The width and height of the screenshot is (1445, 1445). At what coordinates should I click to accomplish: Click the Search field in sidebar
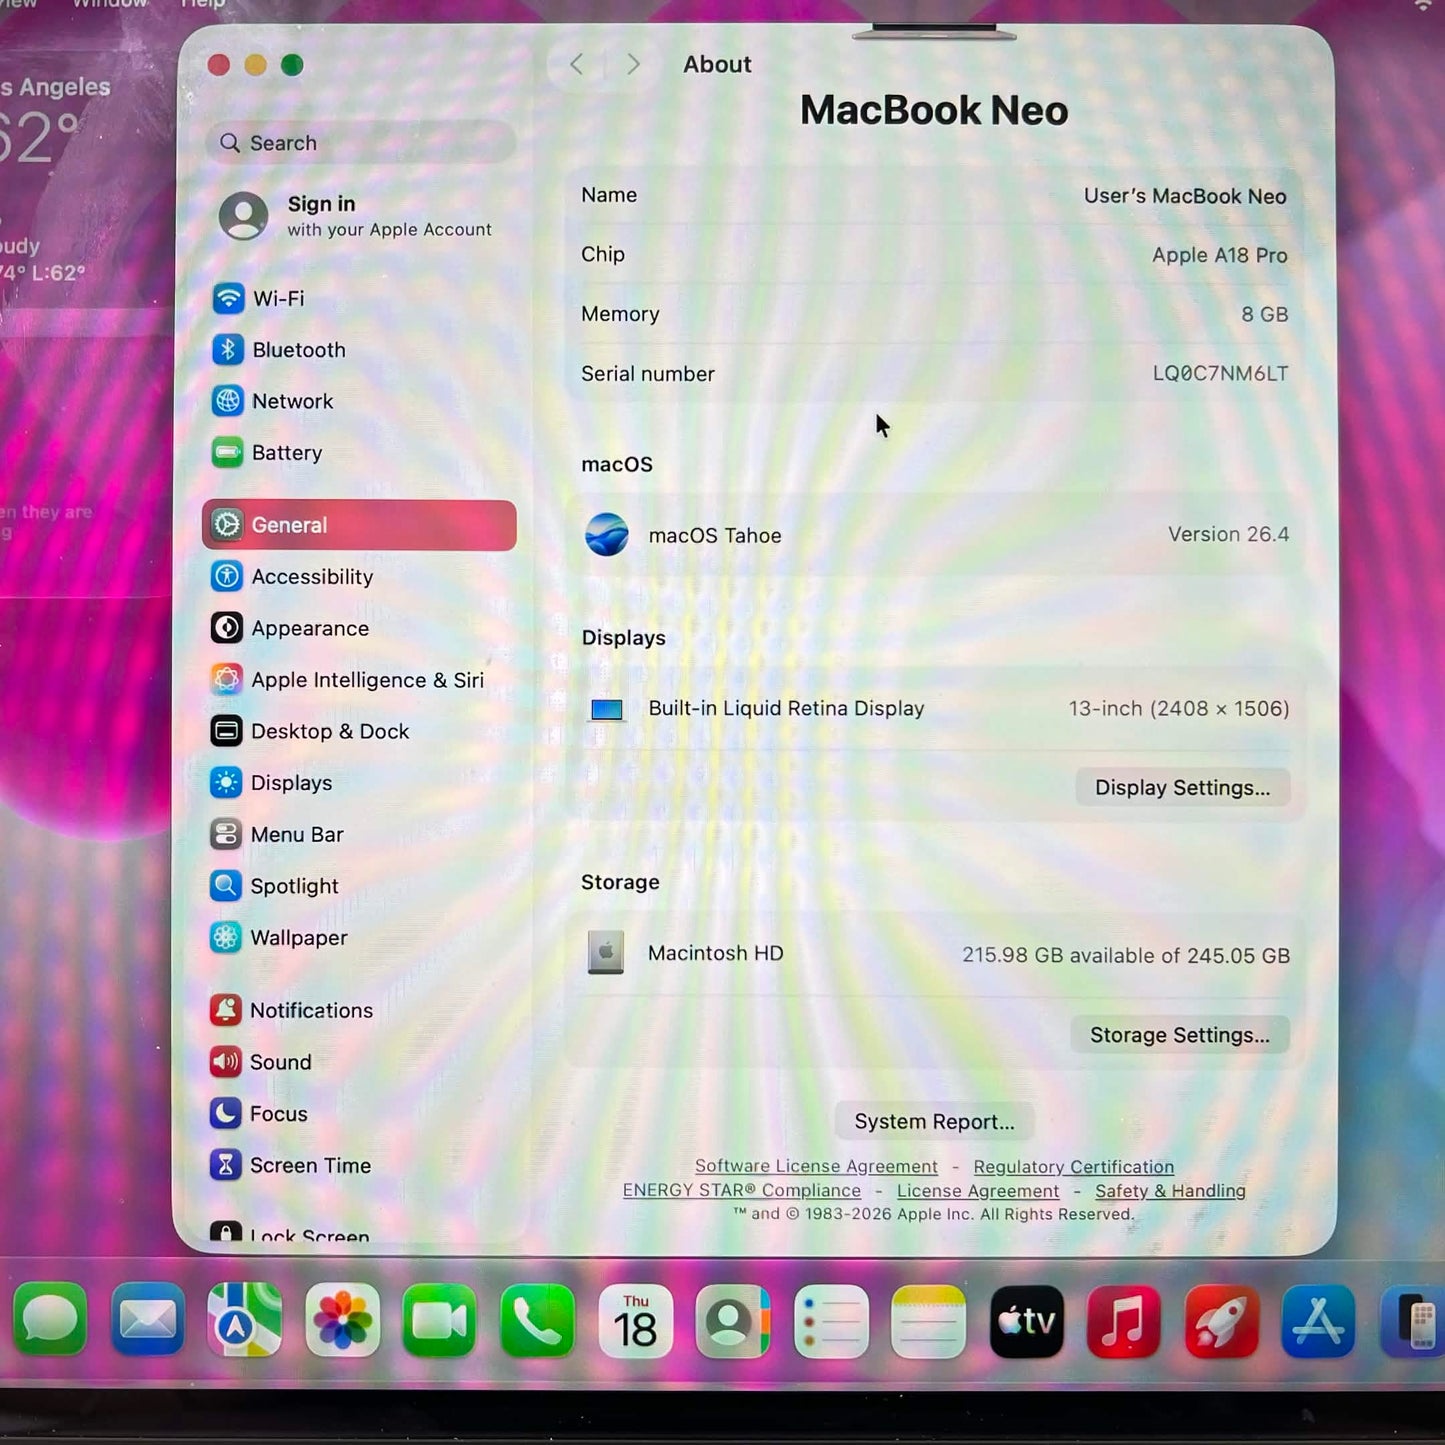tap(360, 143)
